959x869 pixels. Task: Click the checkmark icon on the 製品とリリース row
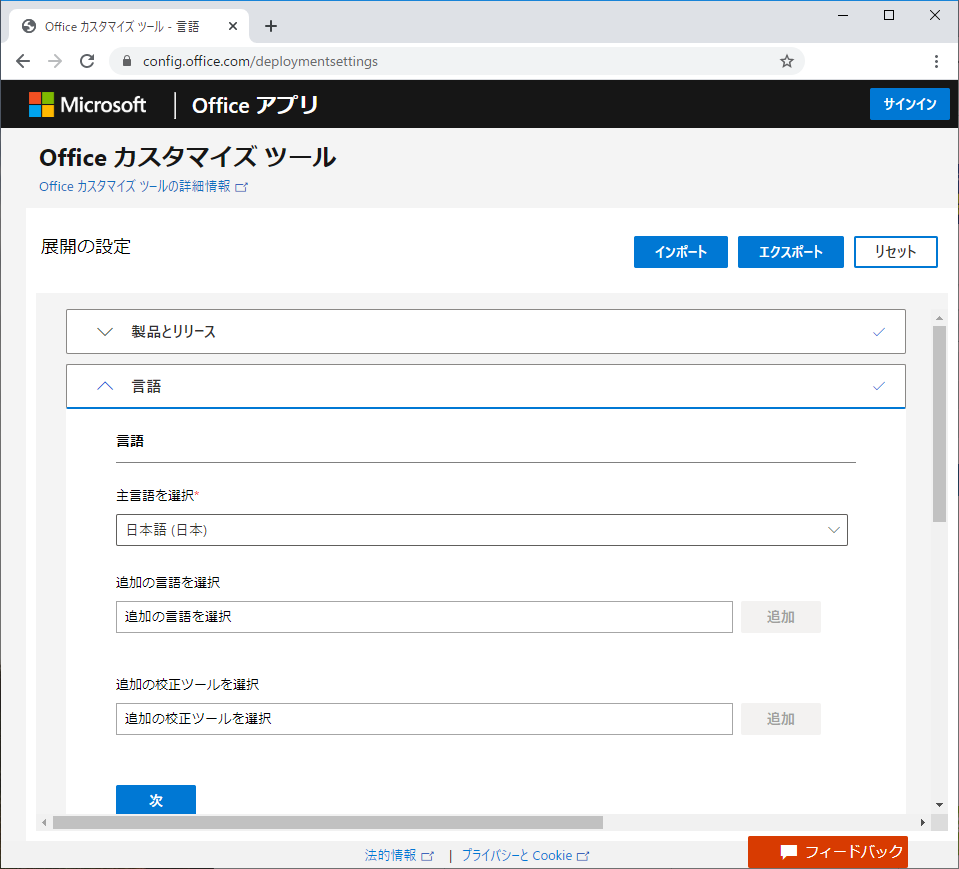coord(879,331)
